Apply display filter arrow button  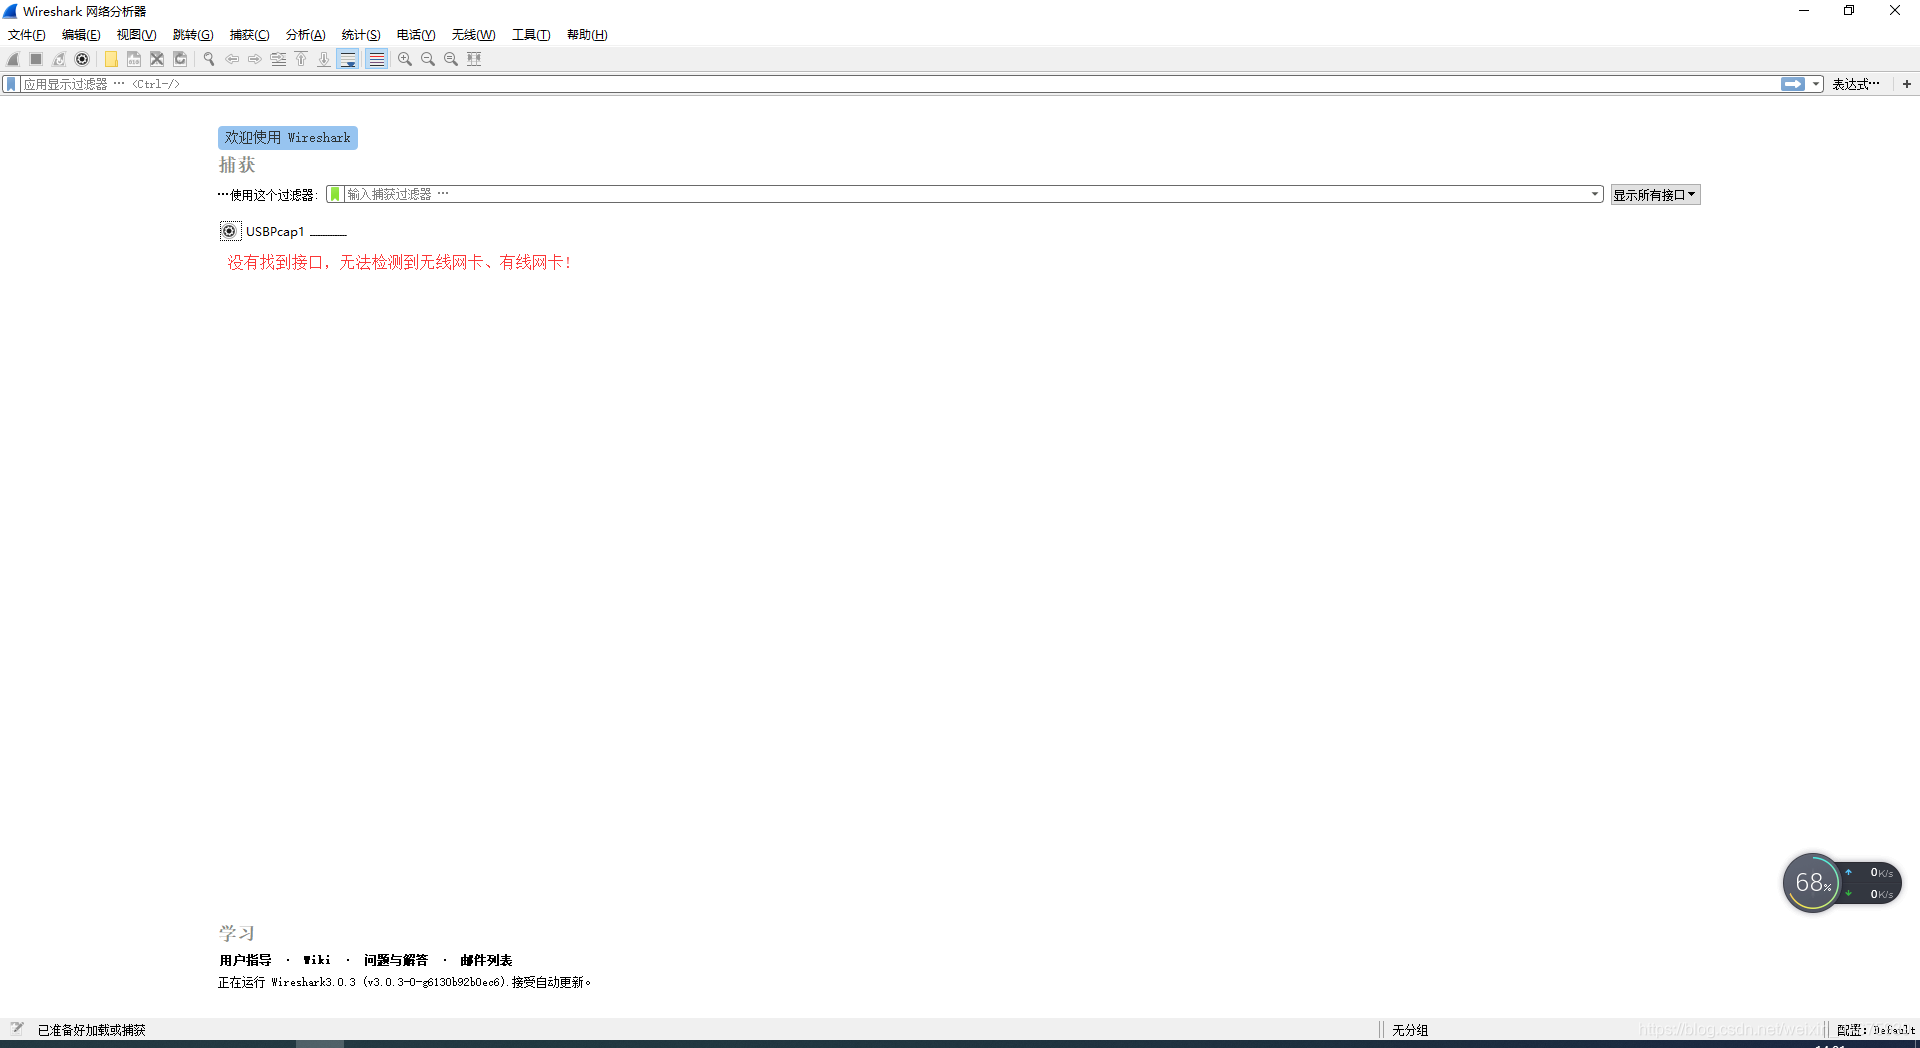point(1793,84)
